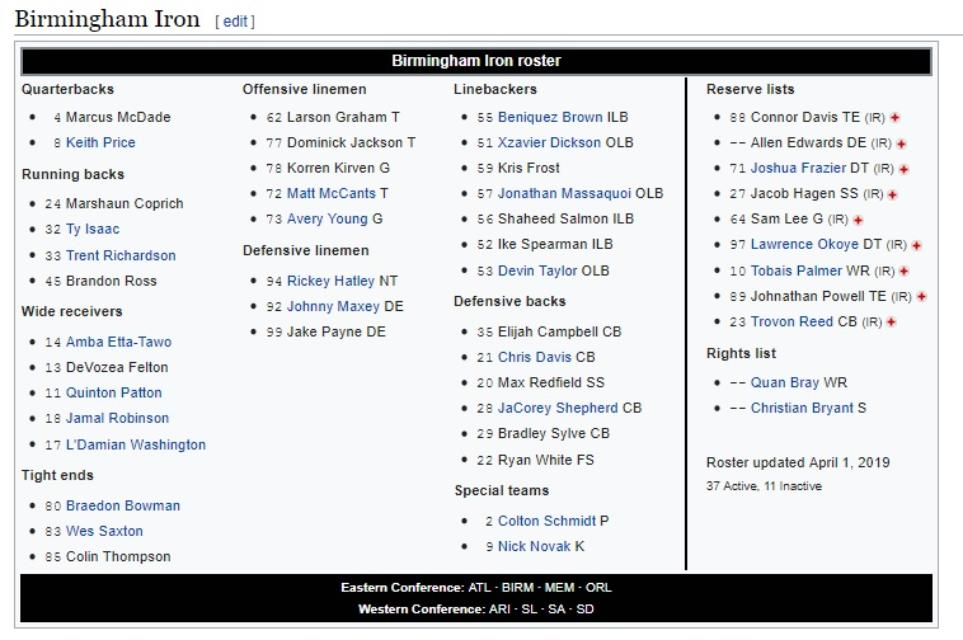Image resolution: width=963 pixels, height=640 pixels.
Task: Click the Jake Payne entry
Action: (x=324, y=332)
